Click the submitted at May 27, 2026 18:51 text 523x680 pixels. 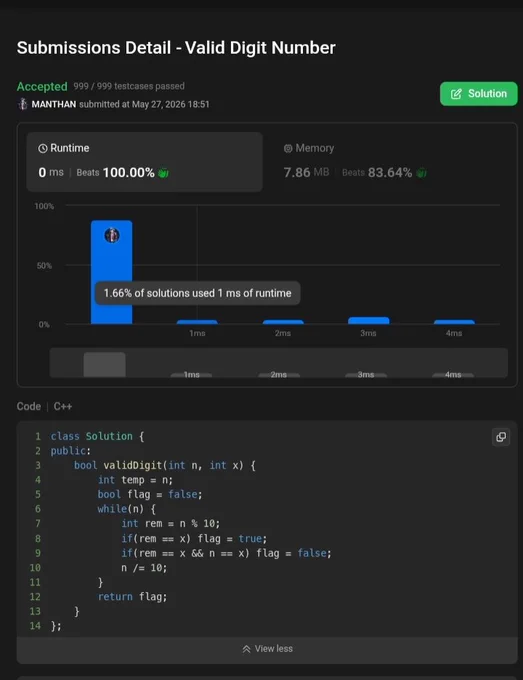pyautogui.click(x=144, y=104)
